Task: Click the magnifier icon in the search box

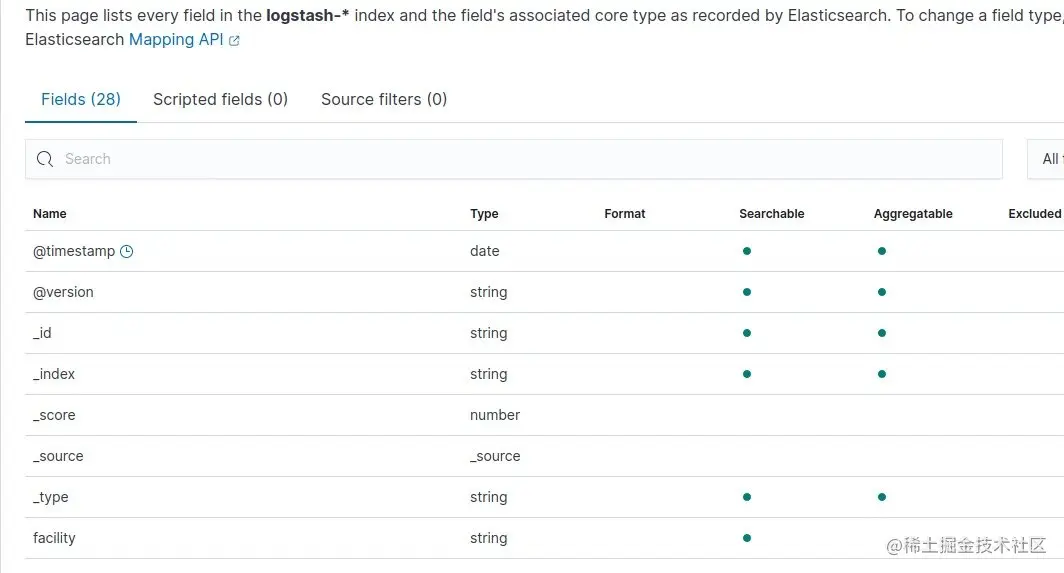Action: [x=45, y=159]
